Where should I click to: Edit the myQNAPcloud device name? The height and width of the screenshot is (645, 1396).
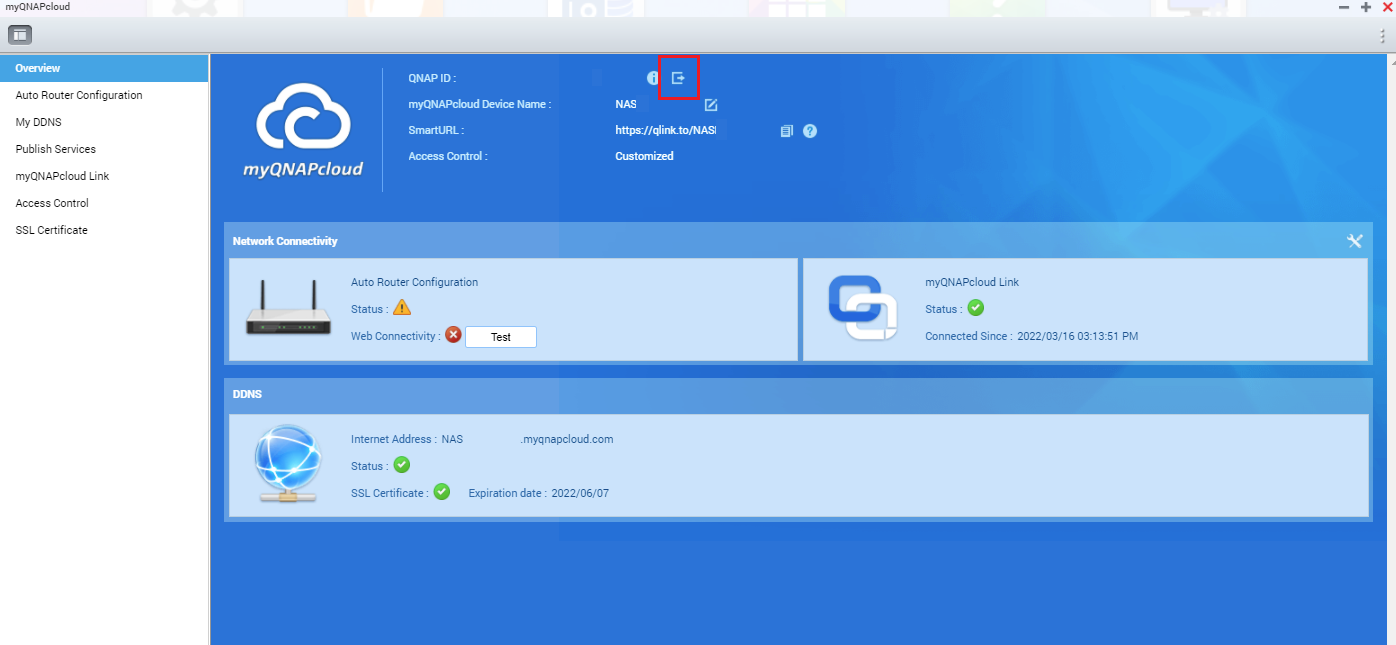(711, 105)
